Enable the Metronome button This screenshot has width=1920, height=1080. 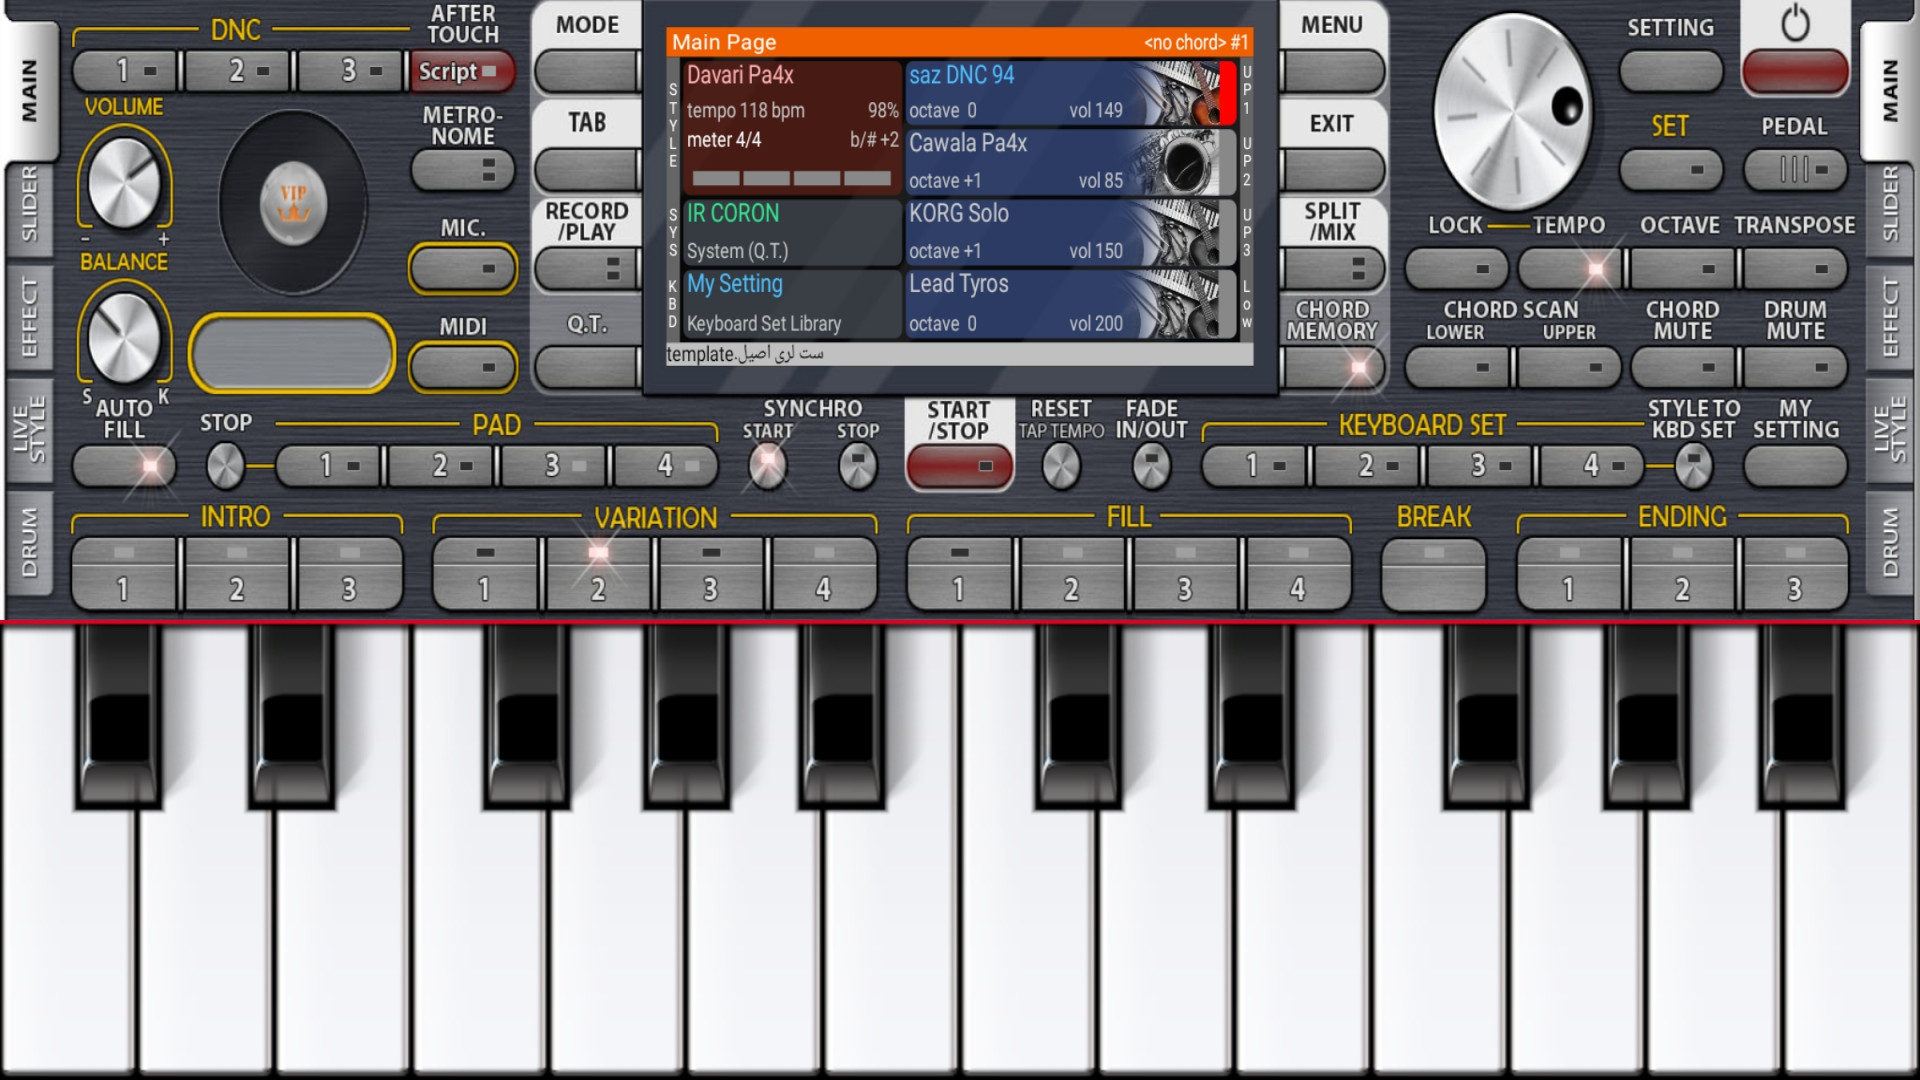tap(462, 170)
